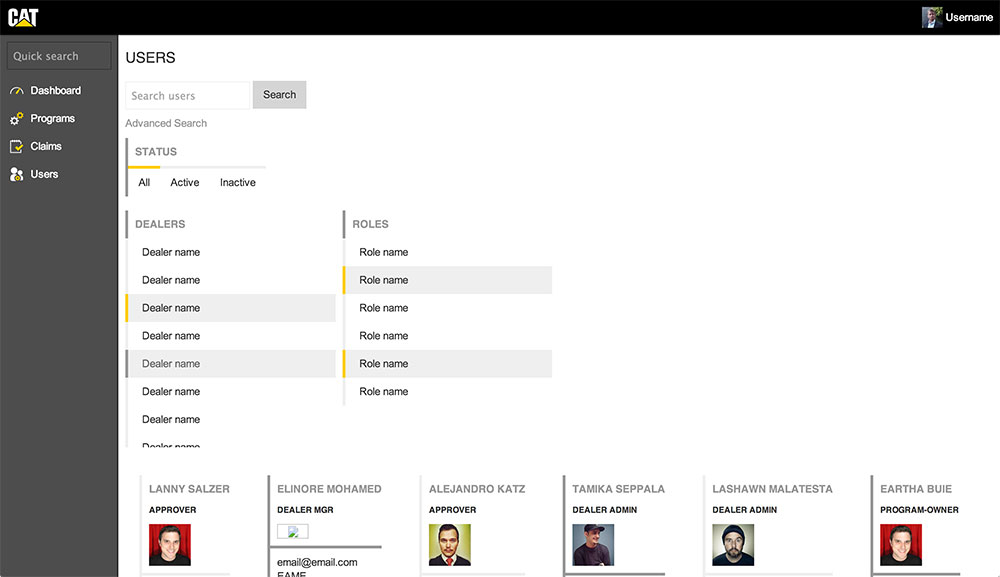Click APPROVER role under Lanny Salzer
Screen dimensions: 1000x577
[172, 510]
